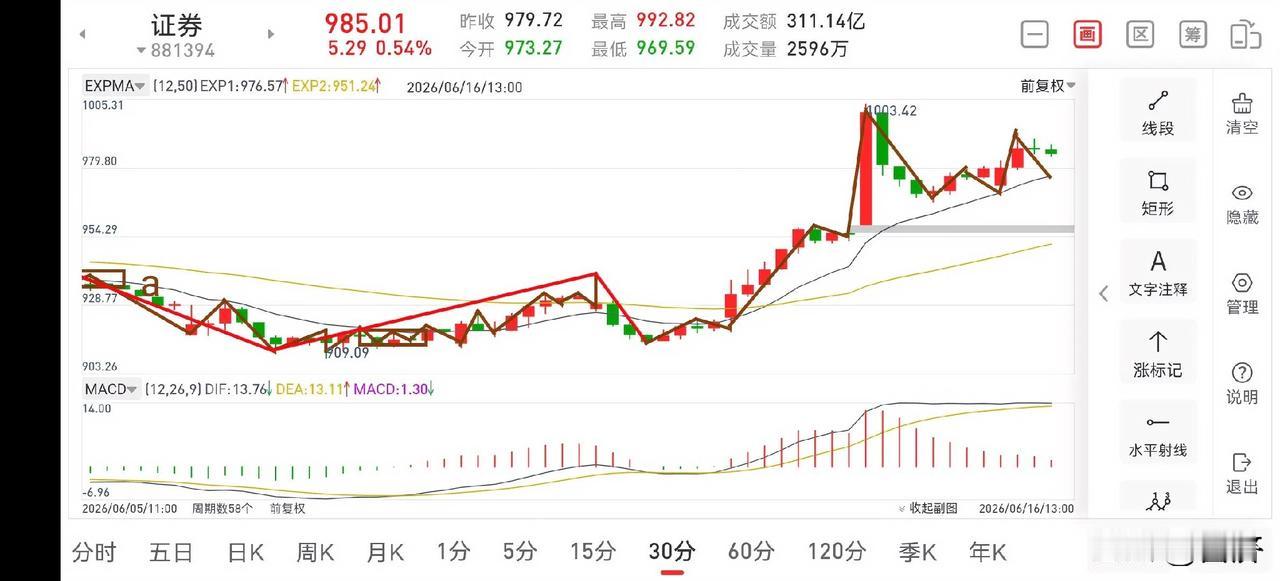The image size is (1280, 581).
Task: Switch to 15分 fifteen-minute tab
Action: coord(593,551)
